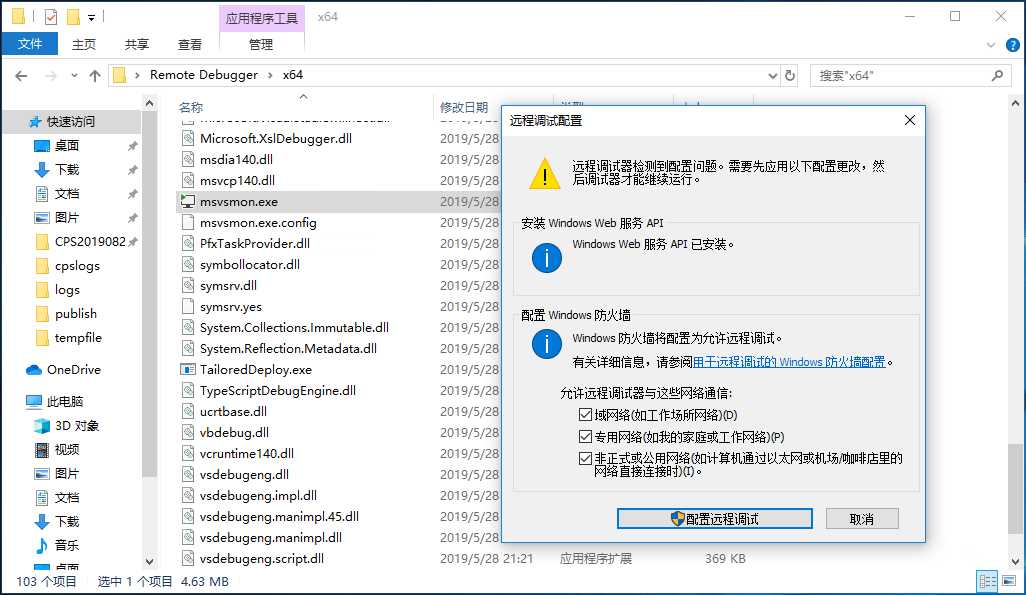Switch to large thumbnail view in status bar
1026x595 pixels.
coord(1009,580)
